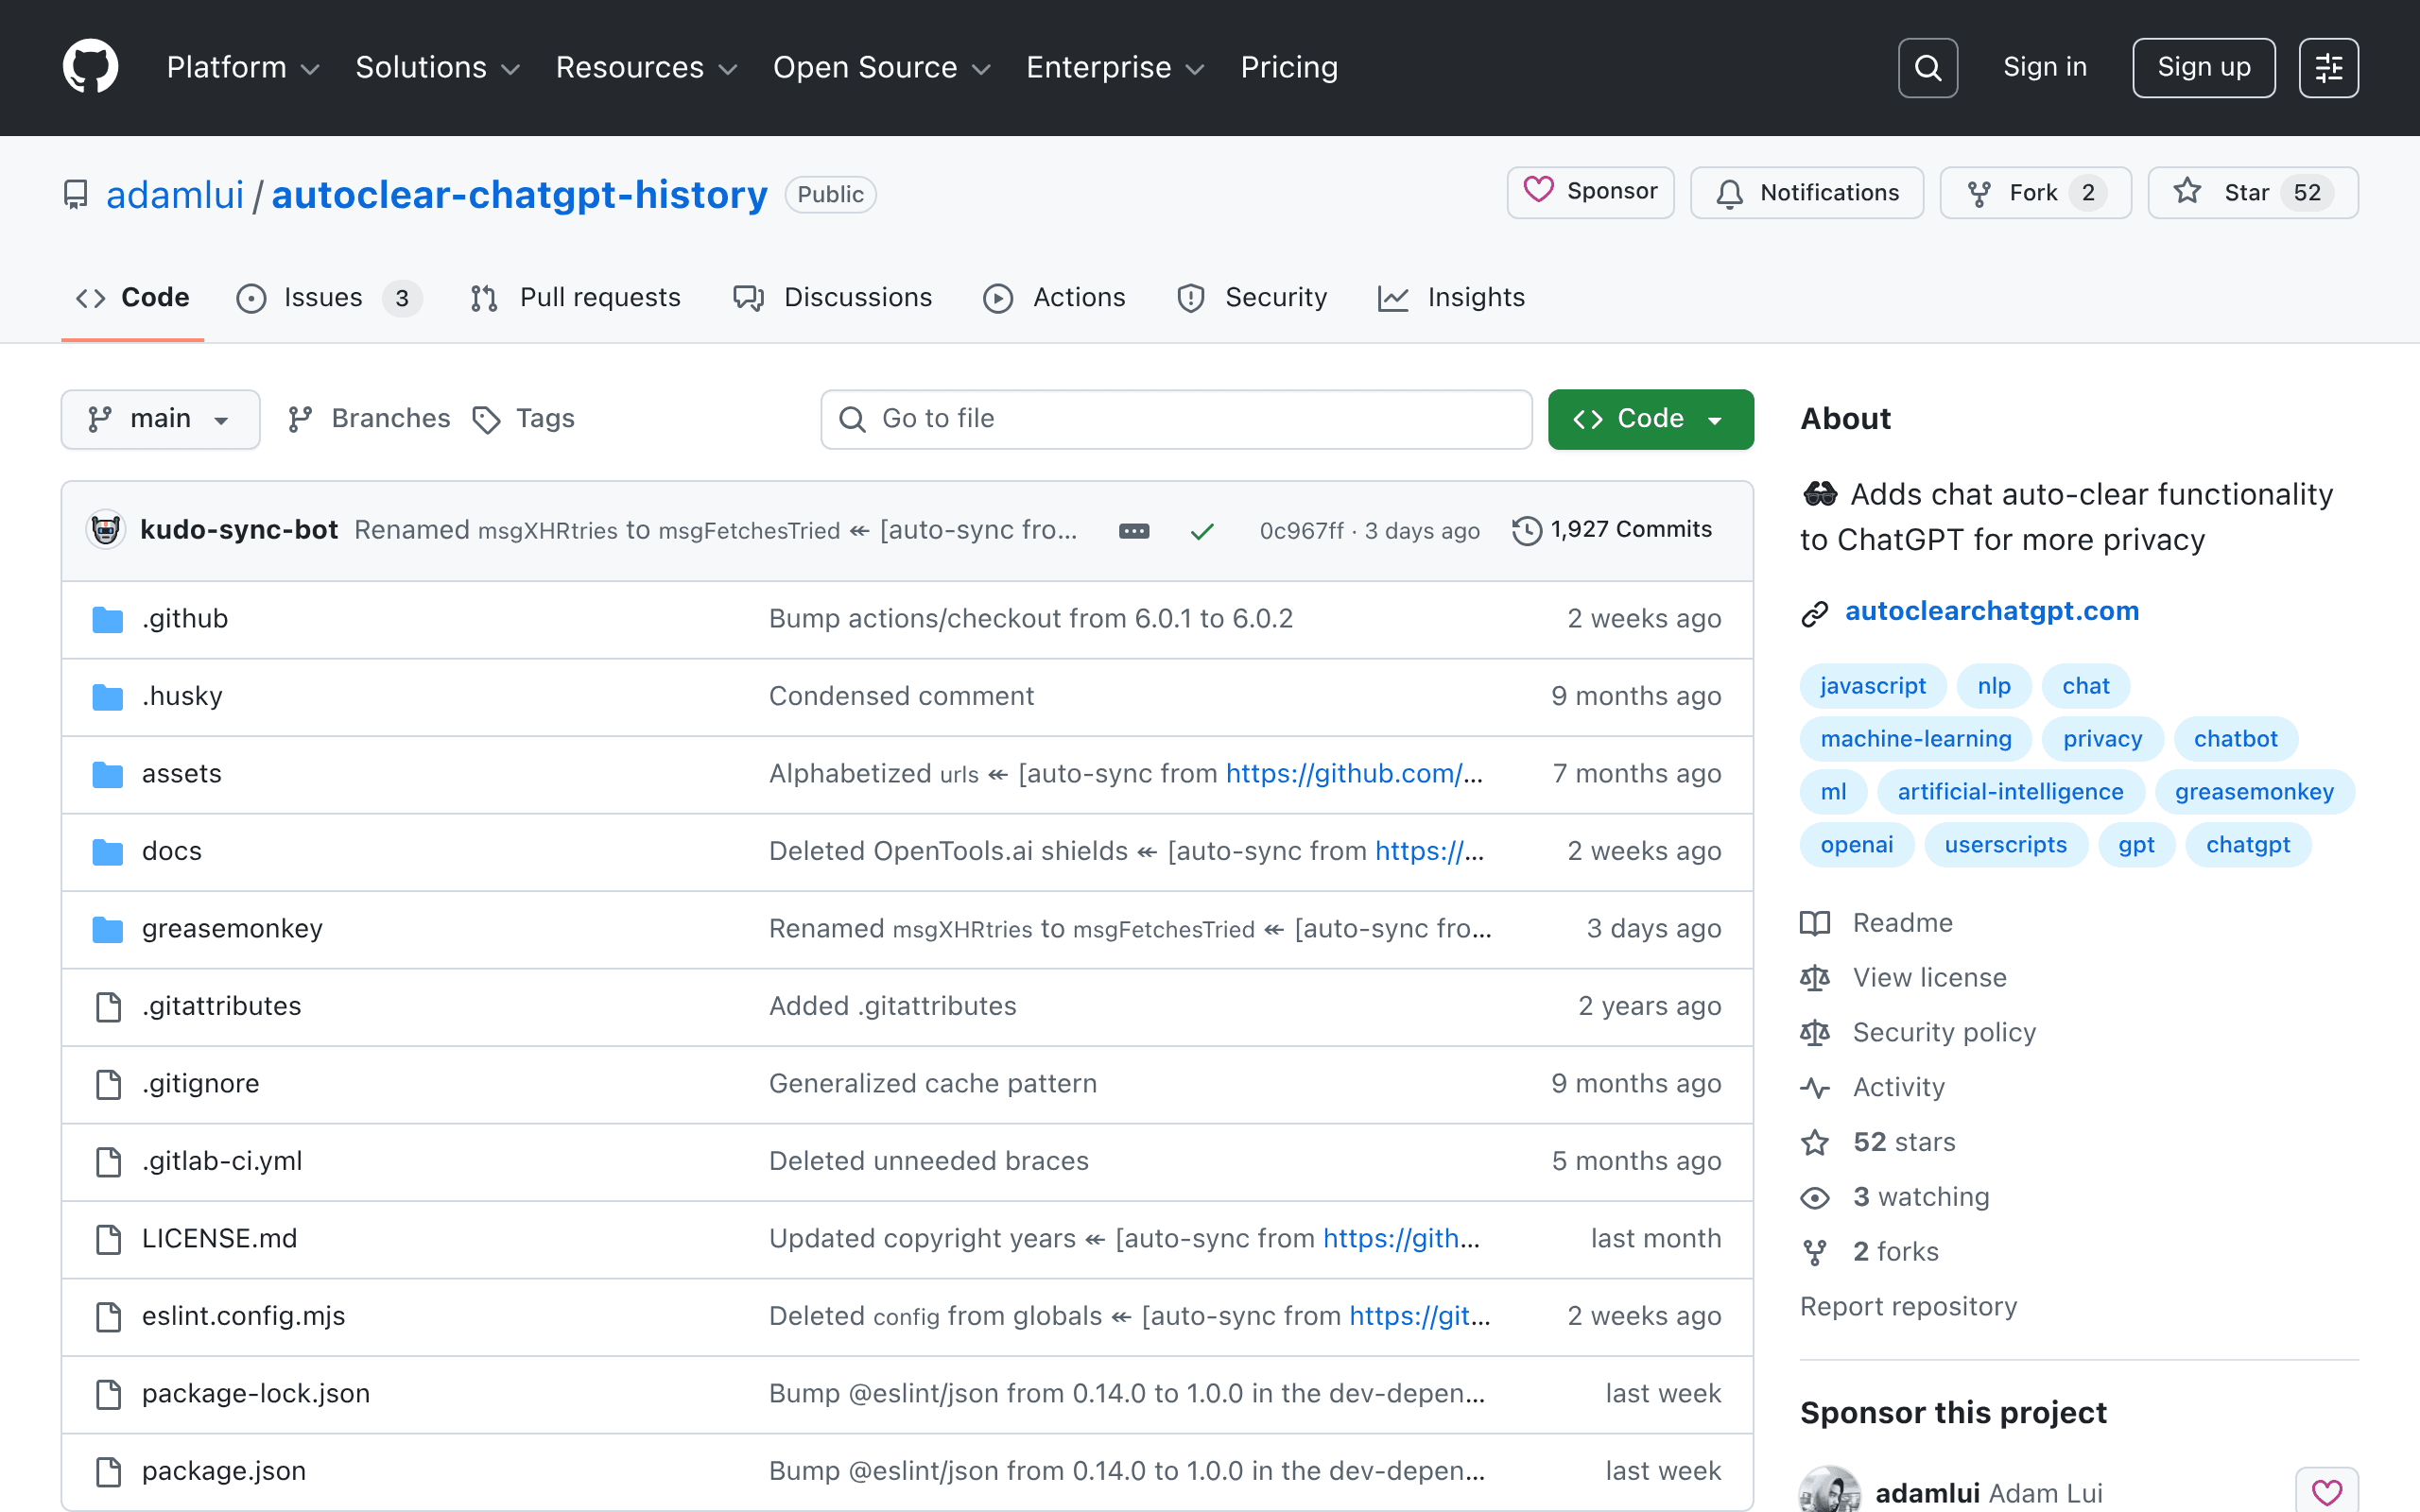The image size is (2420, 1512).
Task: Open Notifications bell button
Action: coord(1806,192)
